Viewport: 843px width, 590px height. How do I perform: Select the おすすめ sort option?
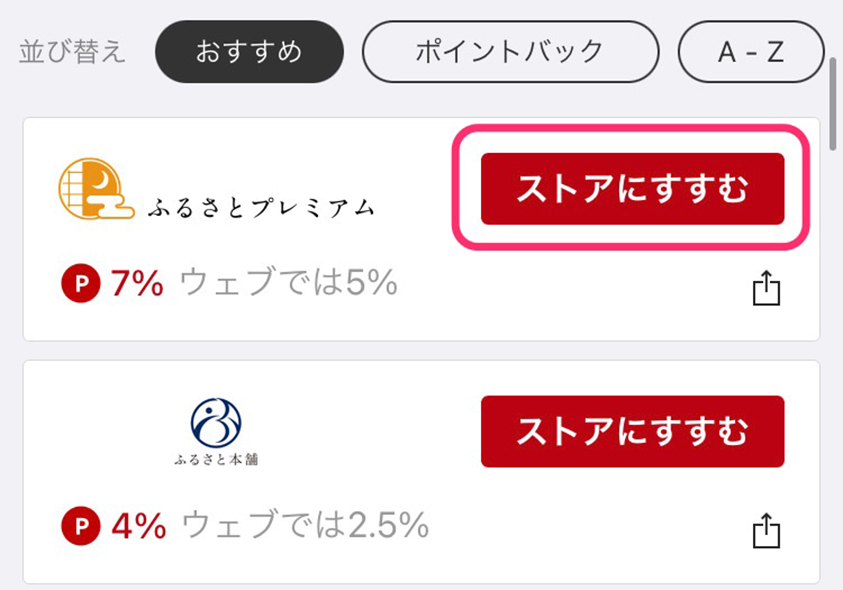click(x=249, y=52)
